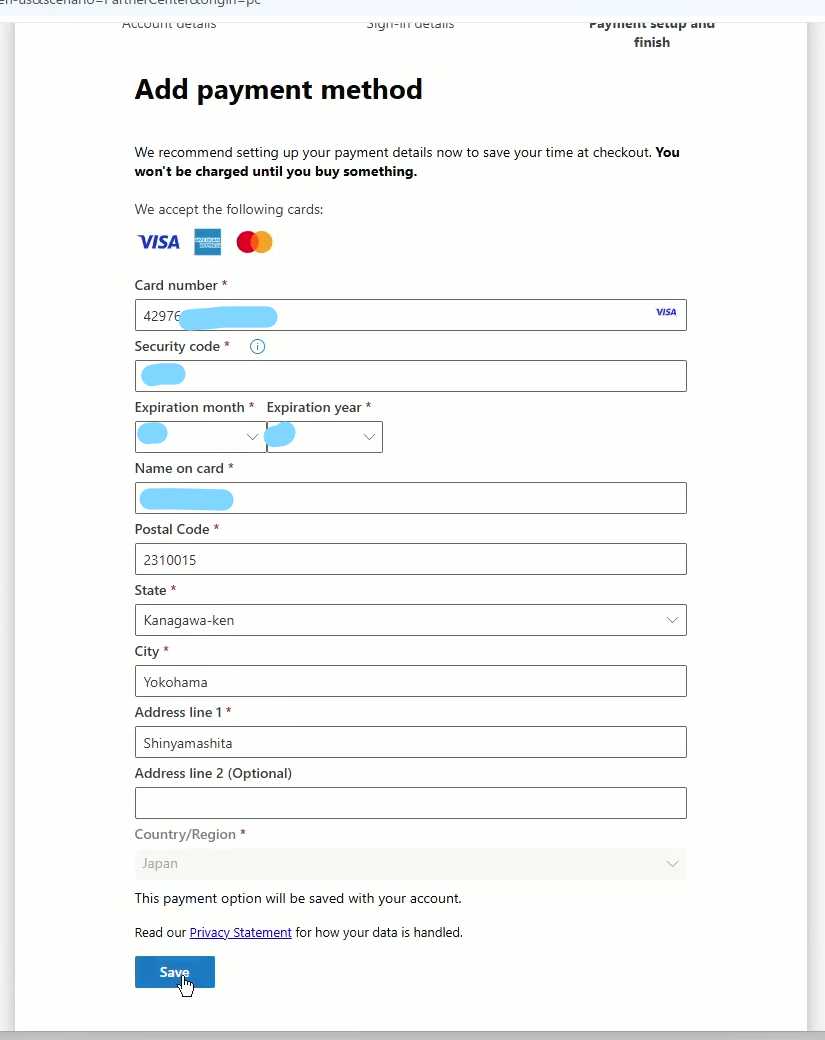Viewport: 825px width, 1040px height.
Task: Click the security code info icon
Action: [257, 347]
